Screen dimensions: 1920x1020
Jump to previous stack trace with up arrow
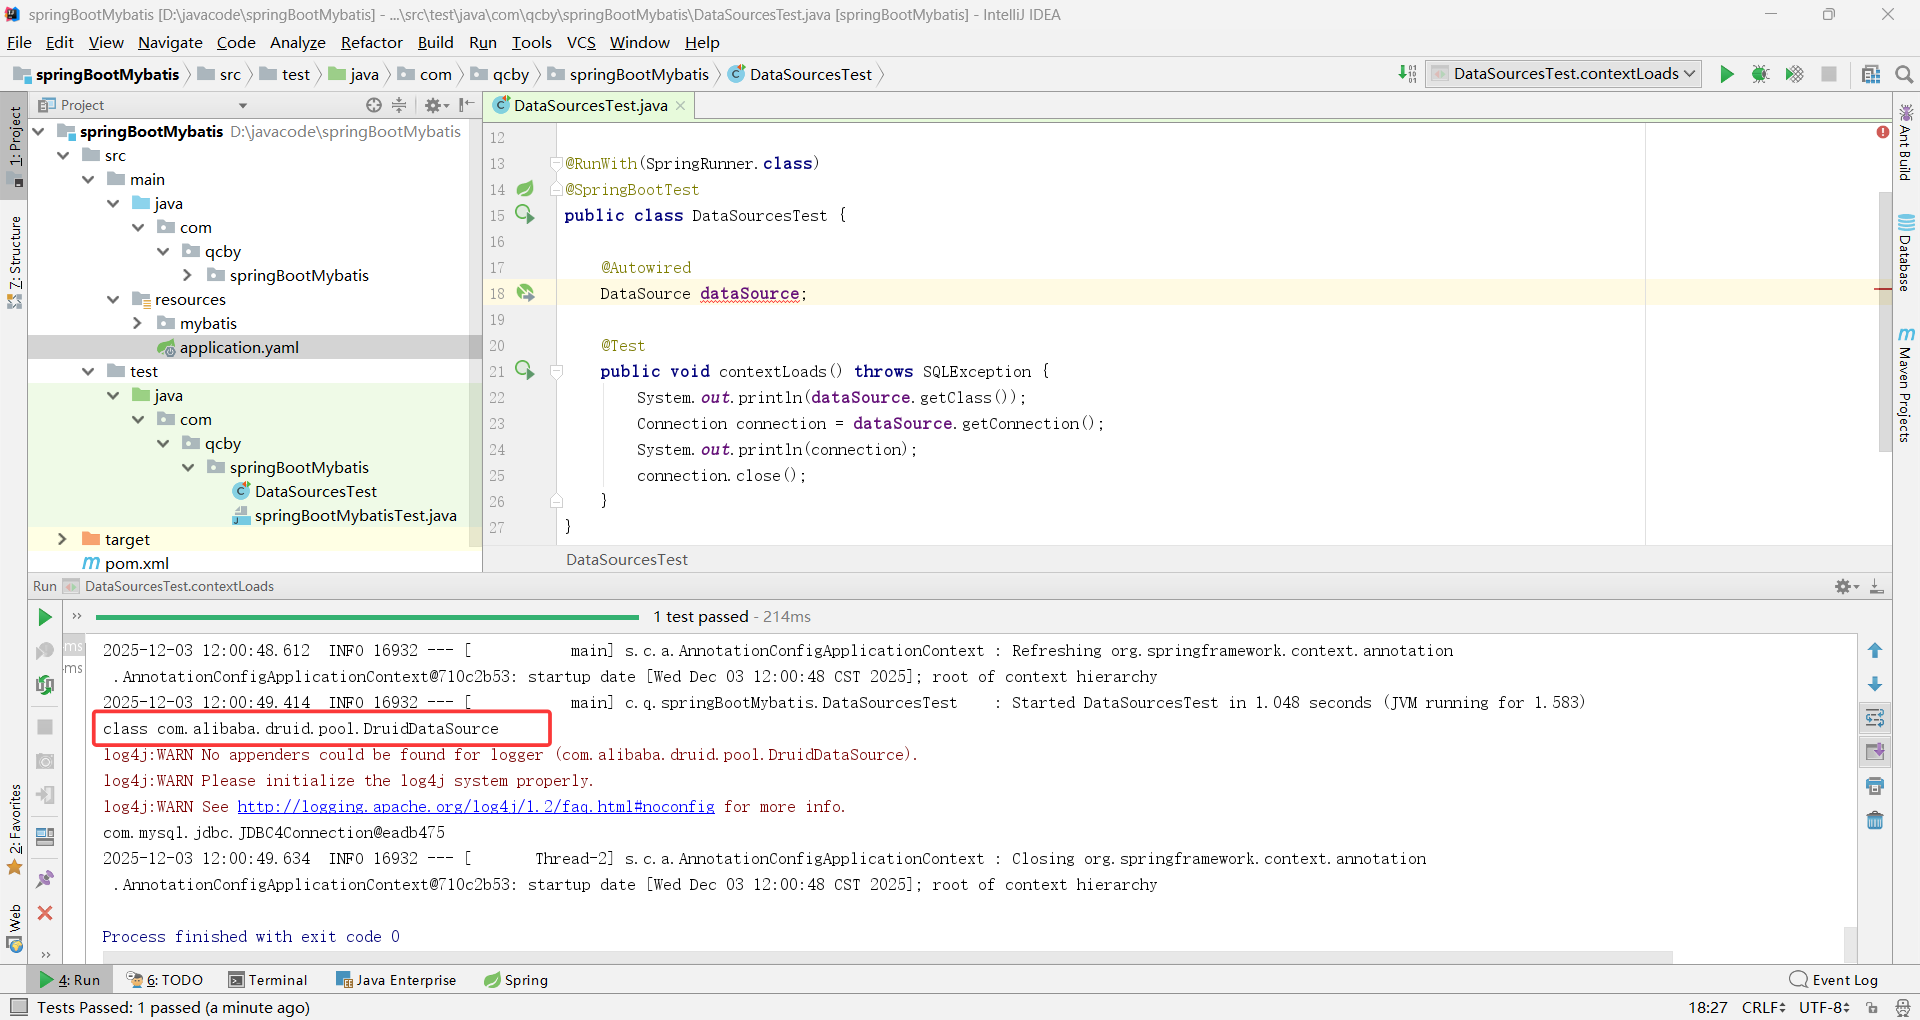(1875, 651)
